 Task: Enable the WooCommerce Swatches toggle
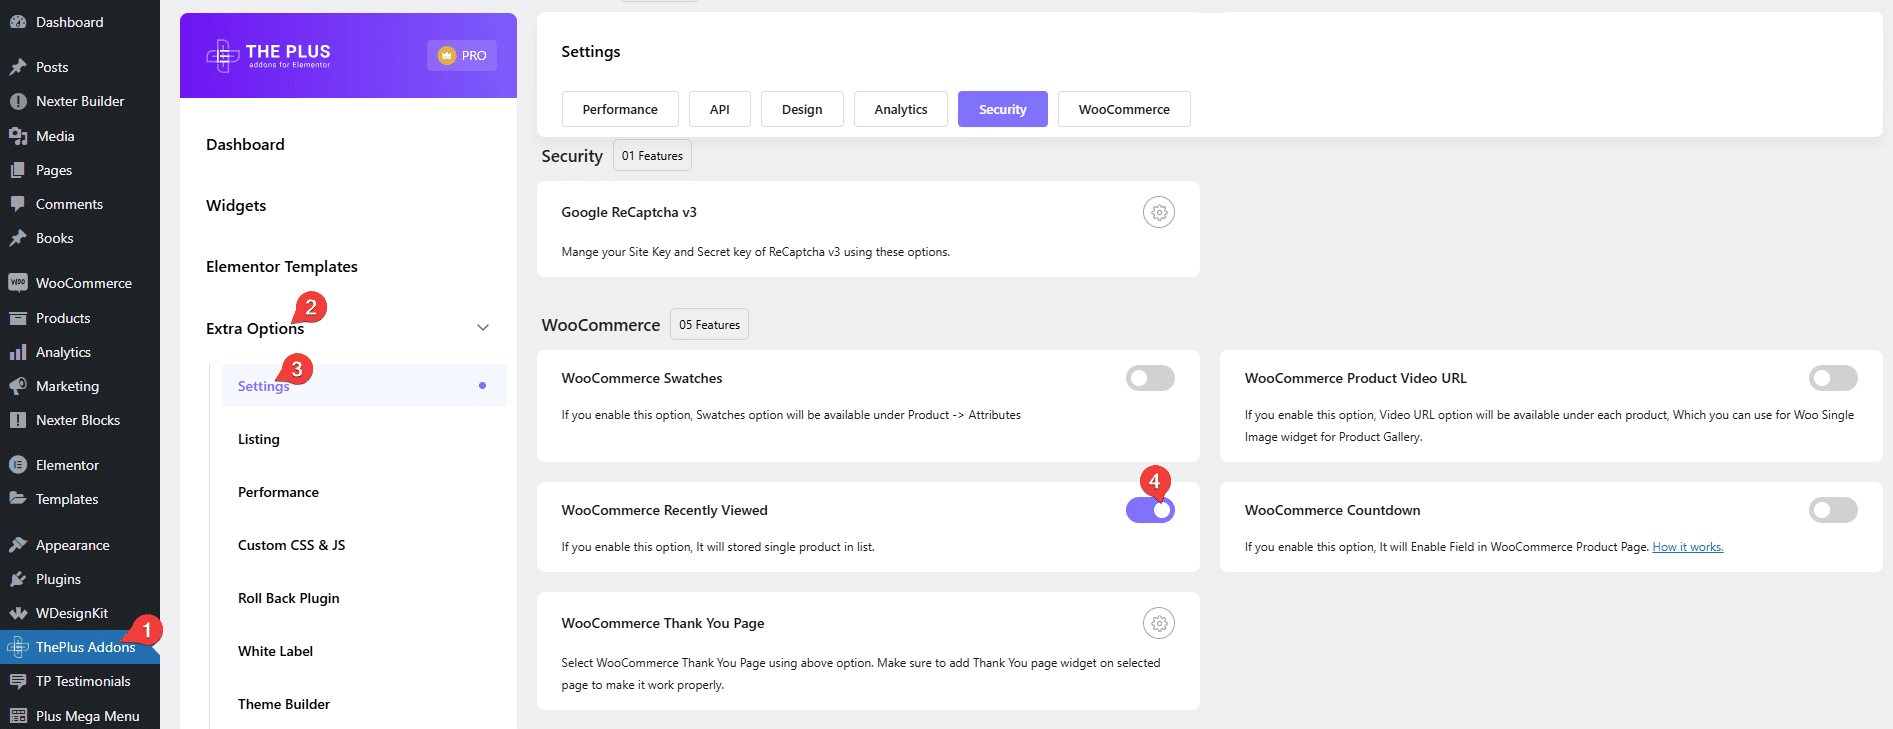click(1150, 378)
